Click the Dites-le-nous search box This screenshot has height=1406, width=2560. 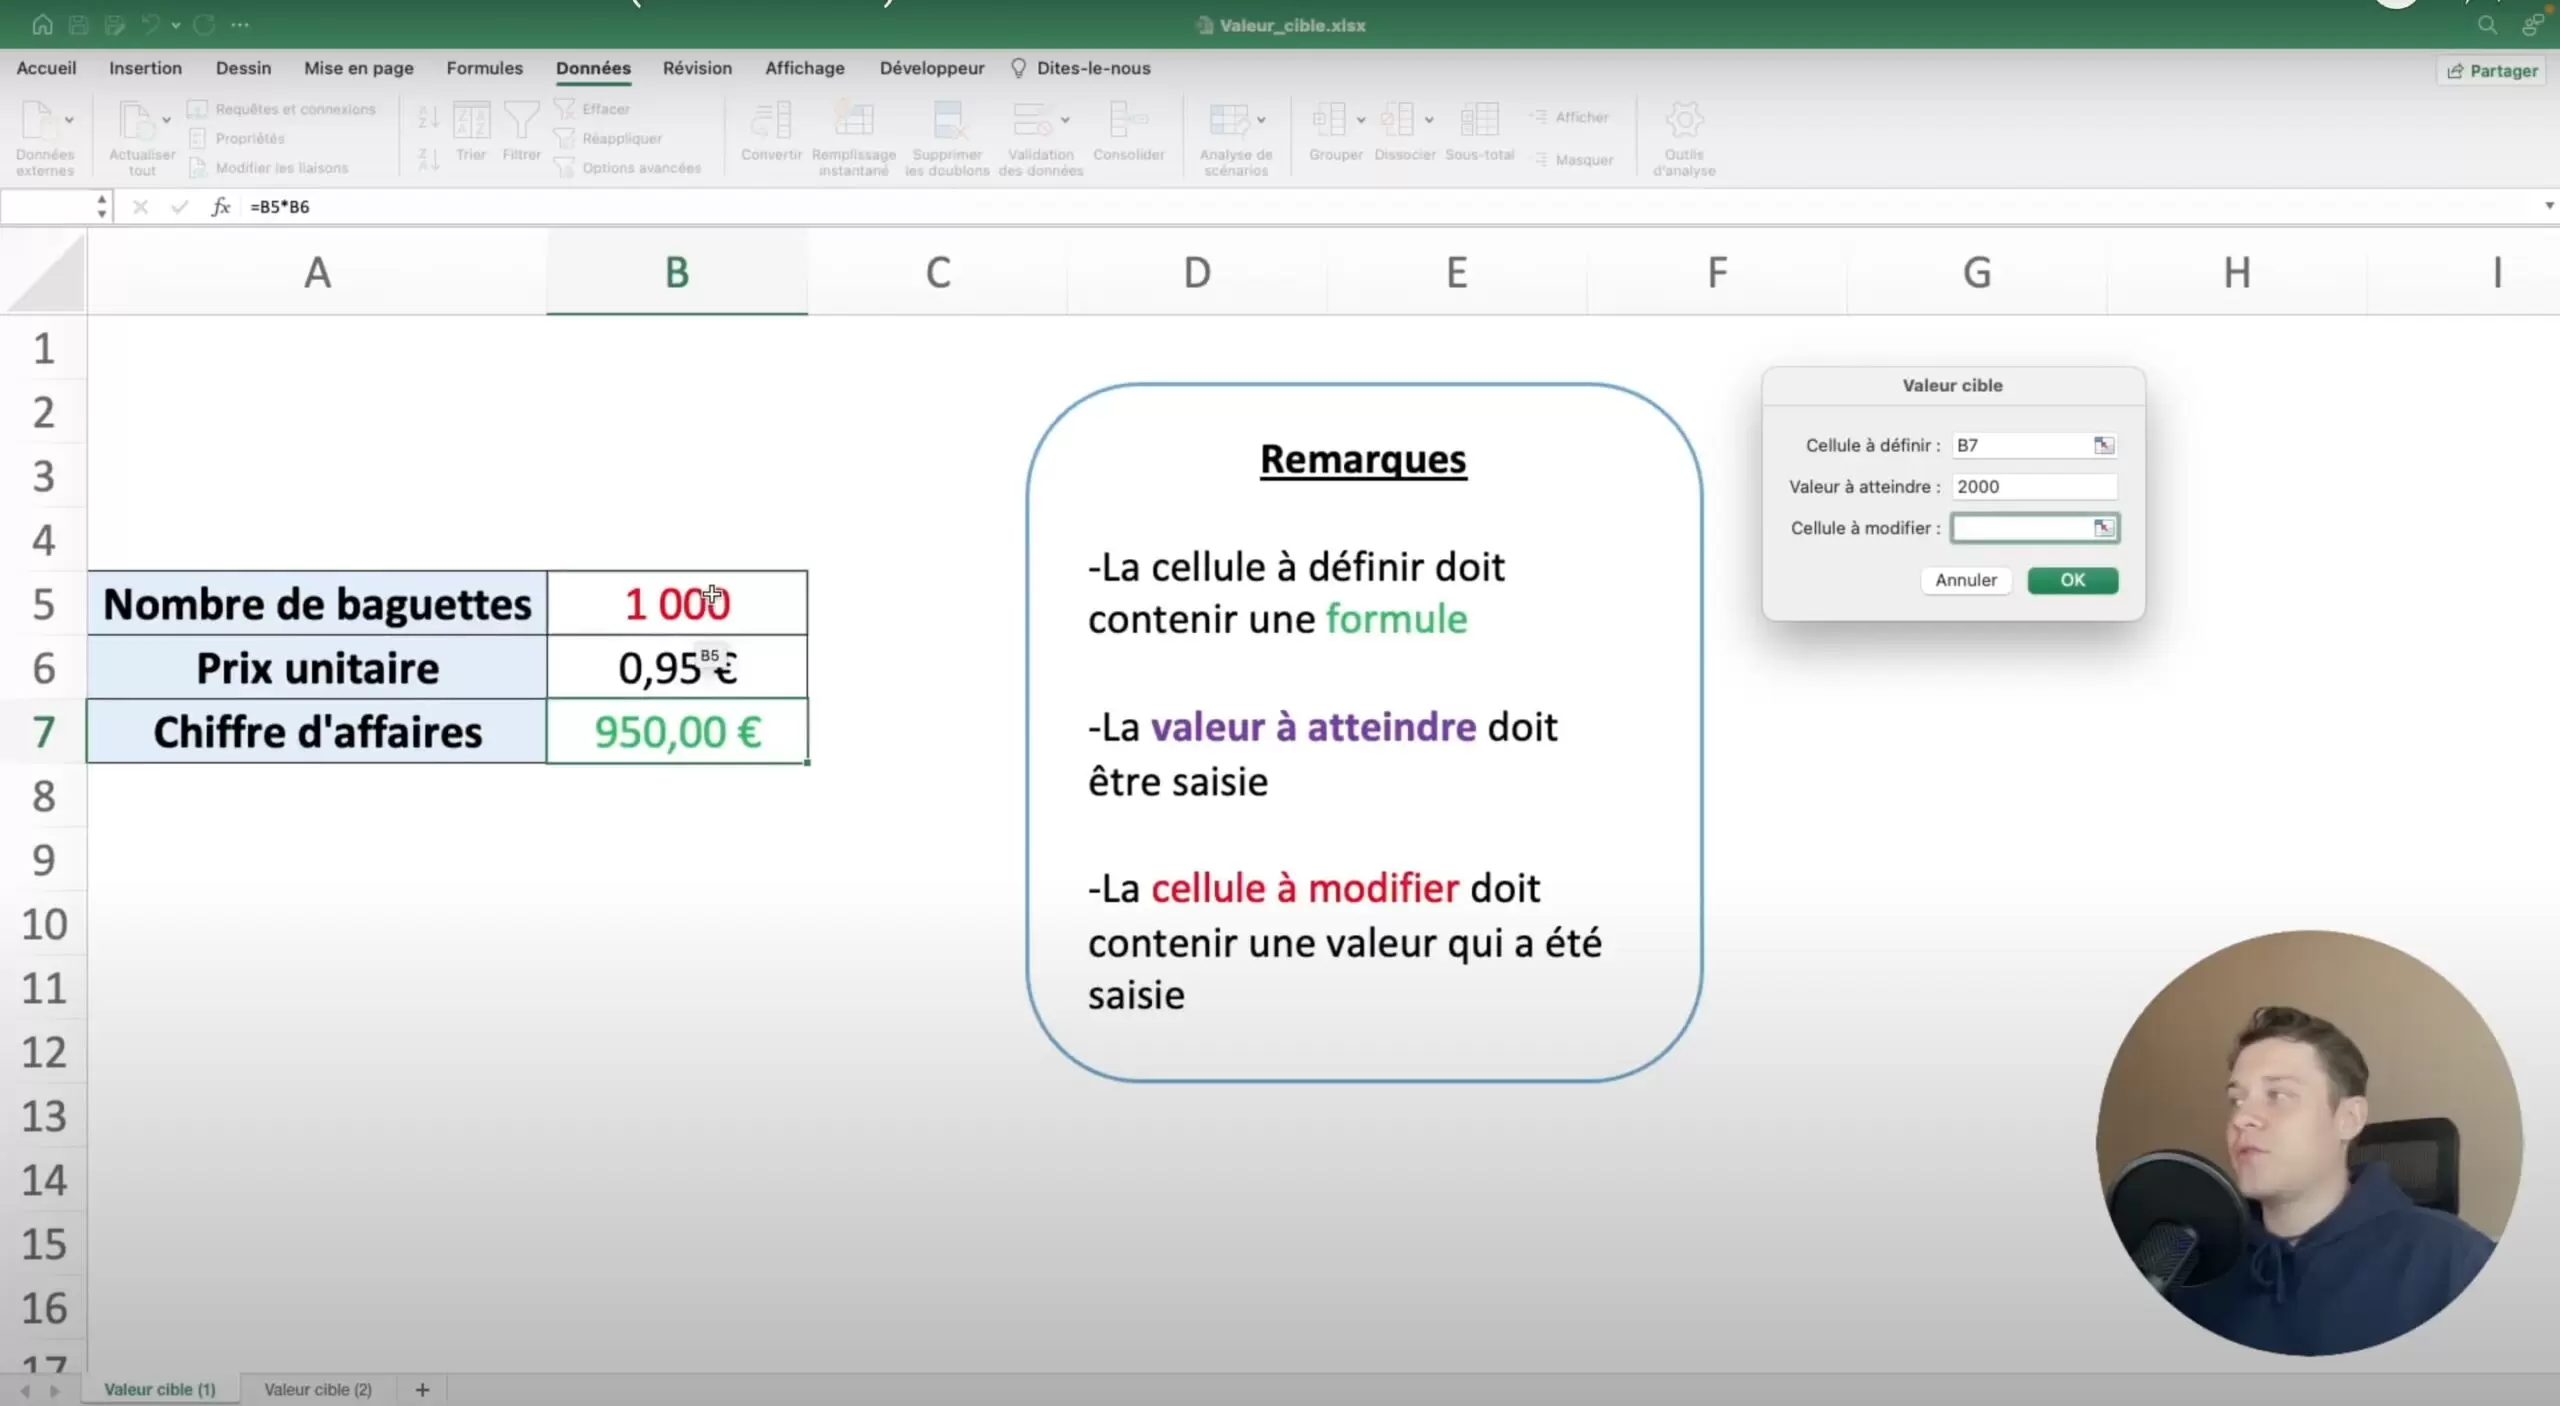(1081, 68)
